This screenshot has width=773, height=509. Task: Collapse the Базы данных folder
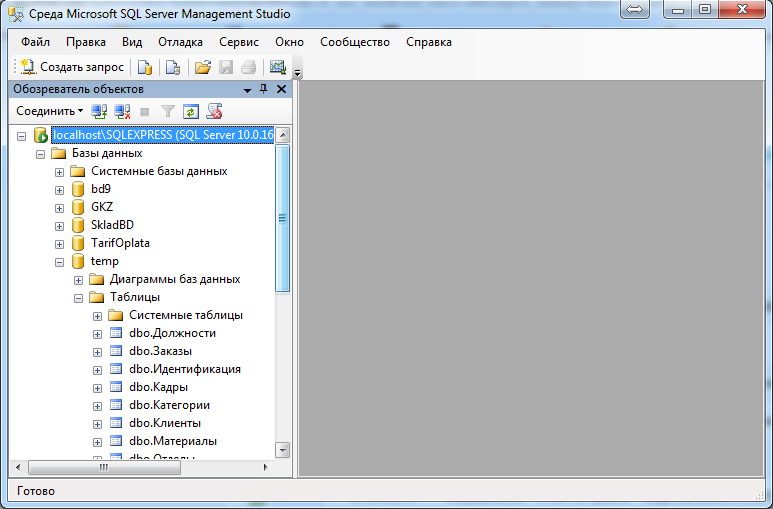click(40, 154)
